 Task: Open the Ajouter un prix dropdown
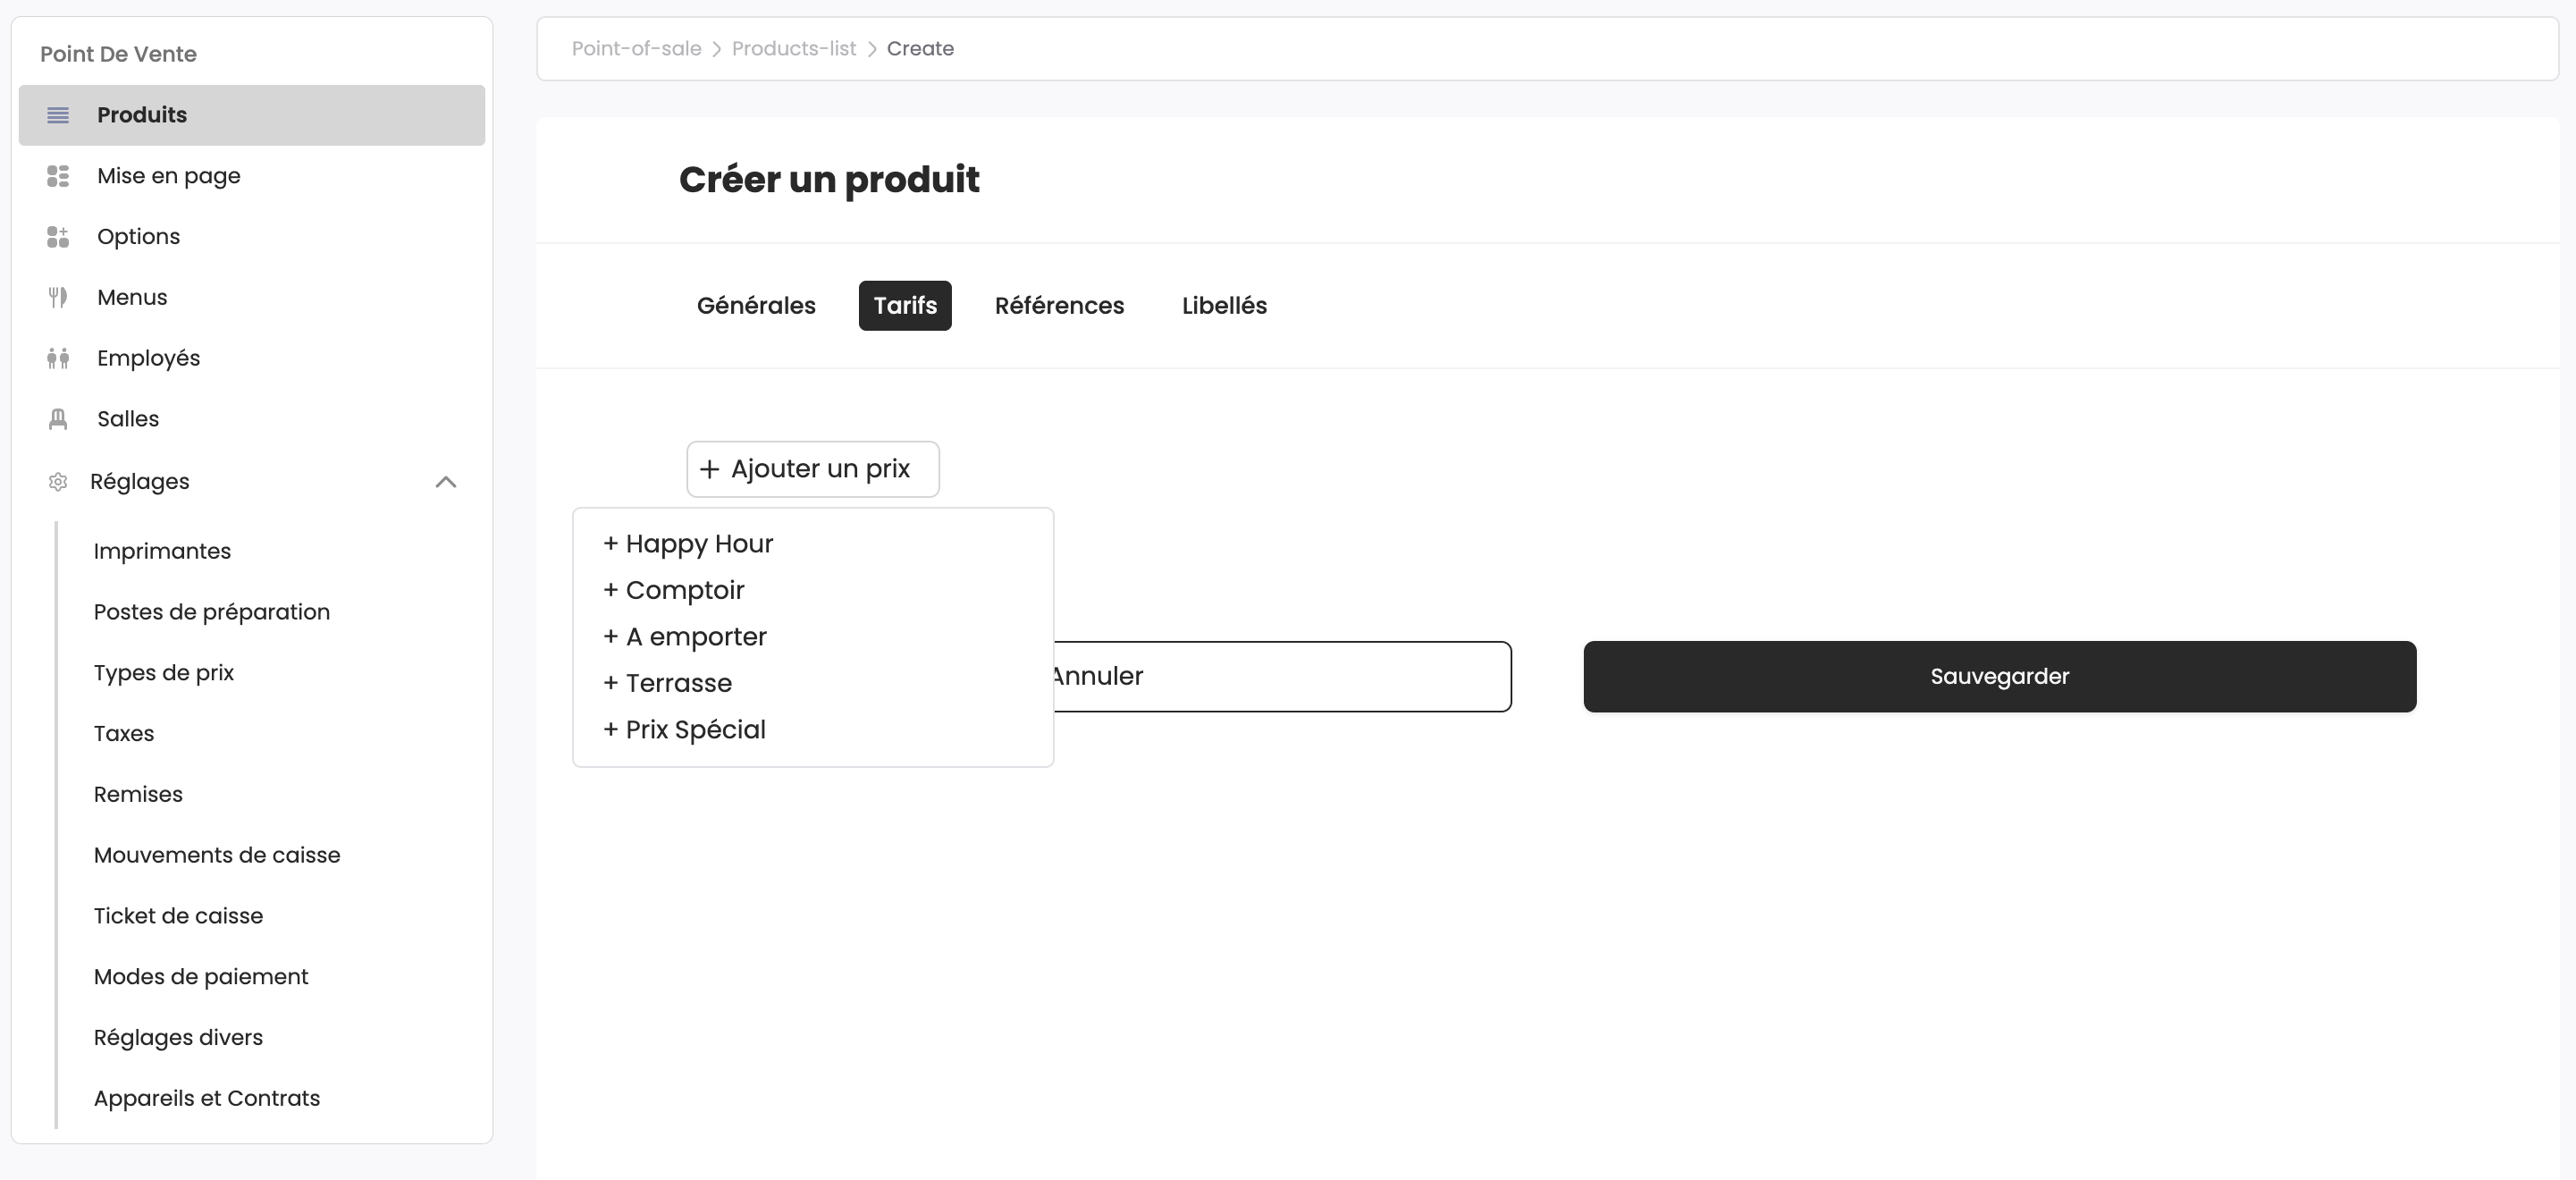pos(812,469)
